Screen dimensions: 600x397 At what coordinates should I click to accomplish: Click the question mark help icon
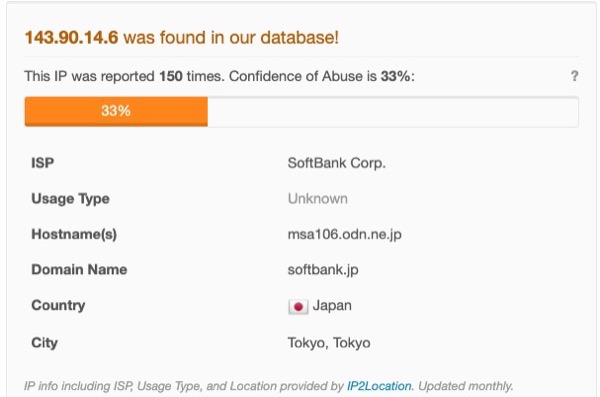pos(574,76)
